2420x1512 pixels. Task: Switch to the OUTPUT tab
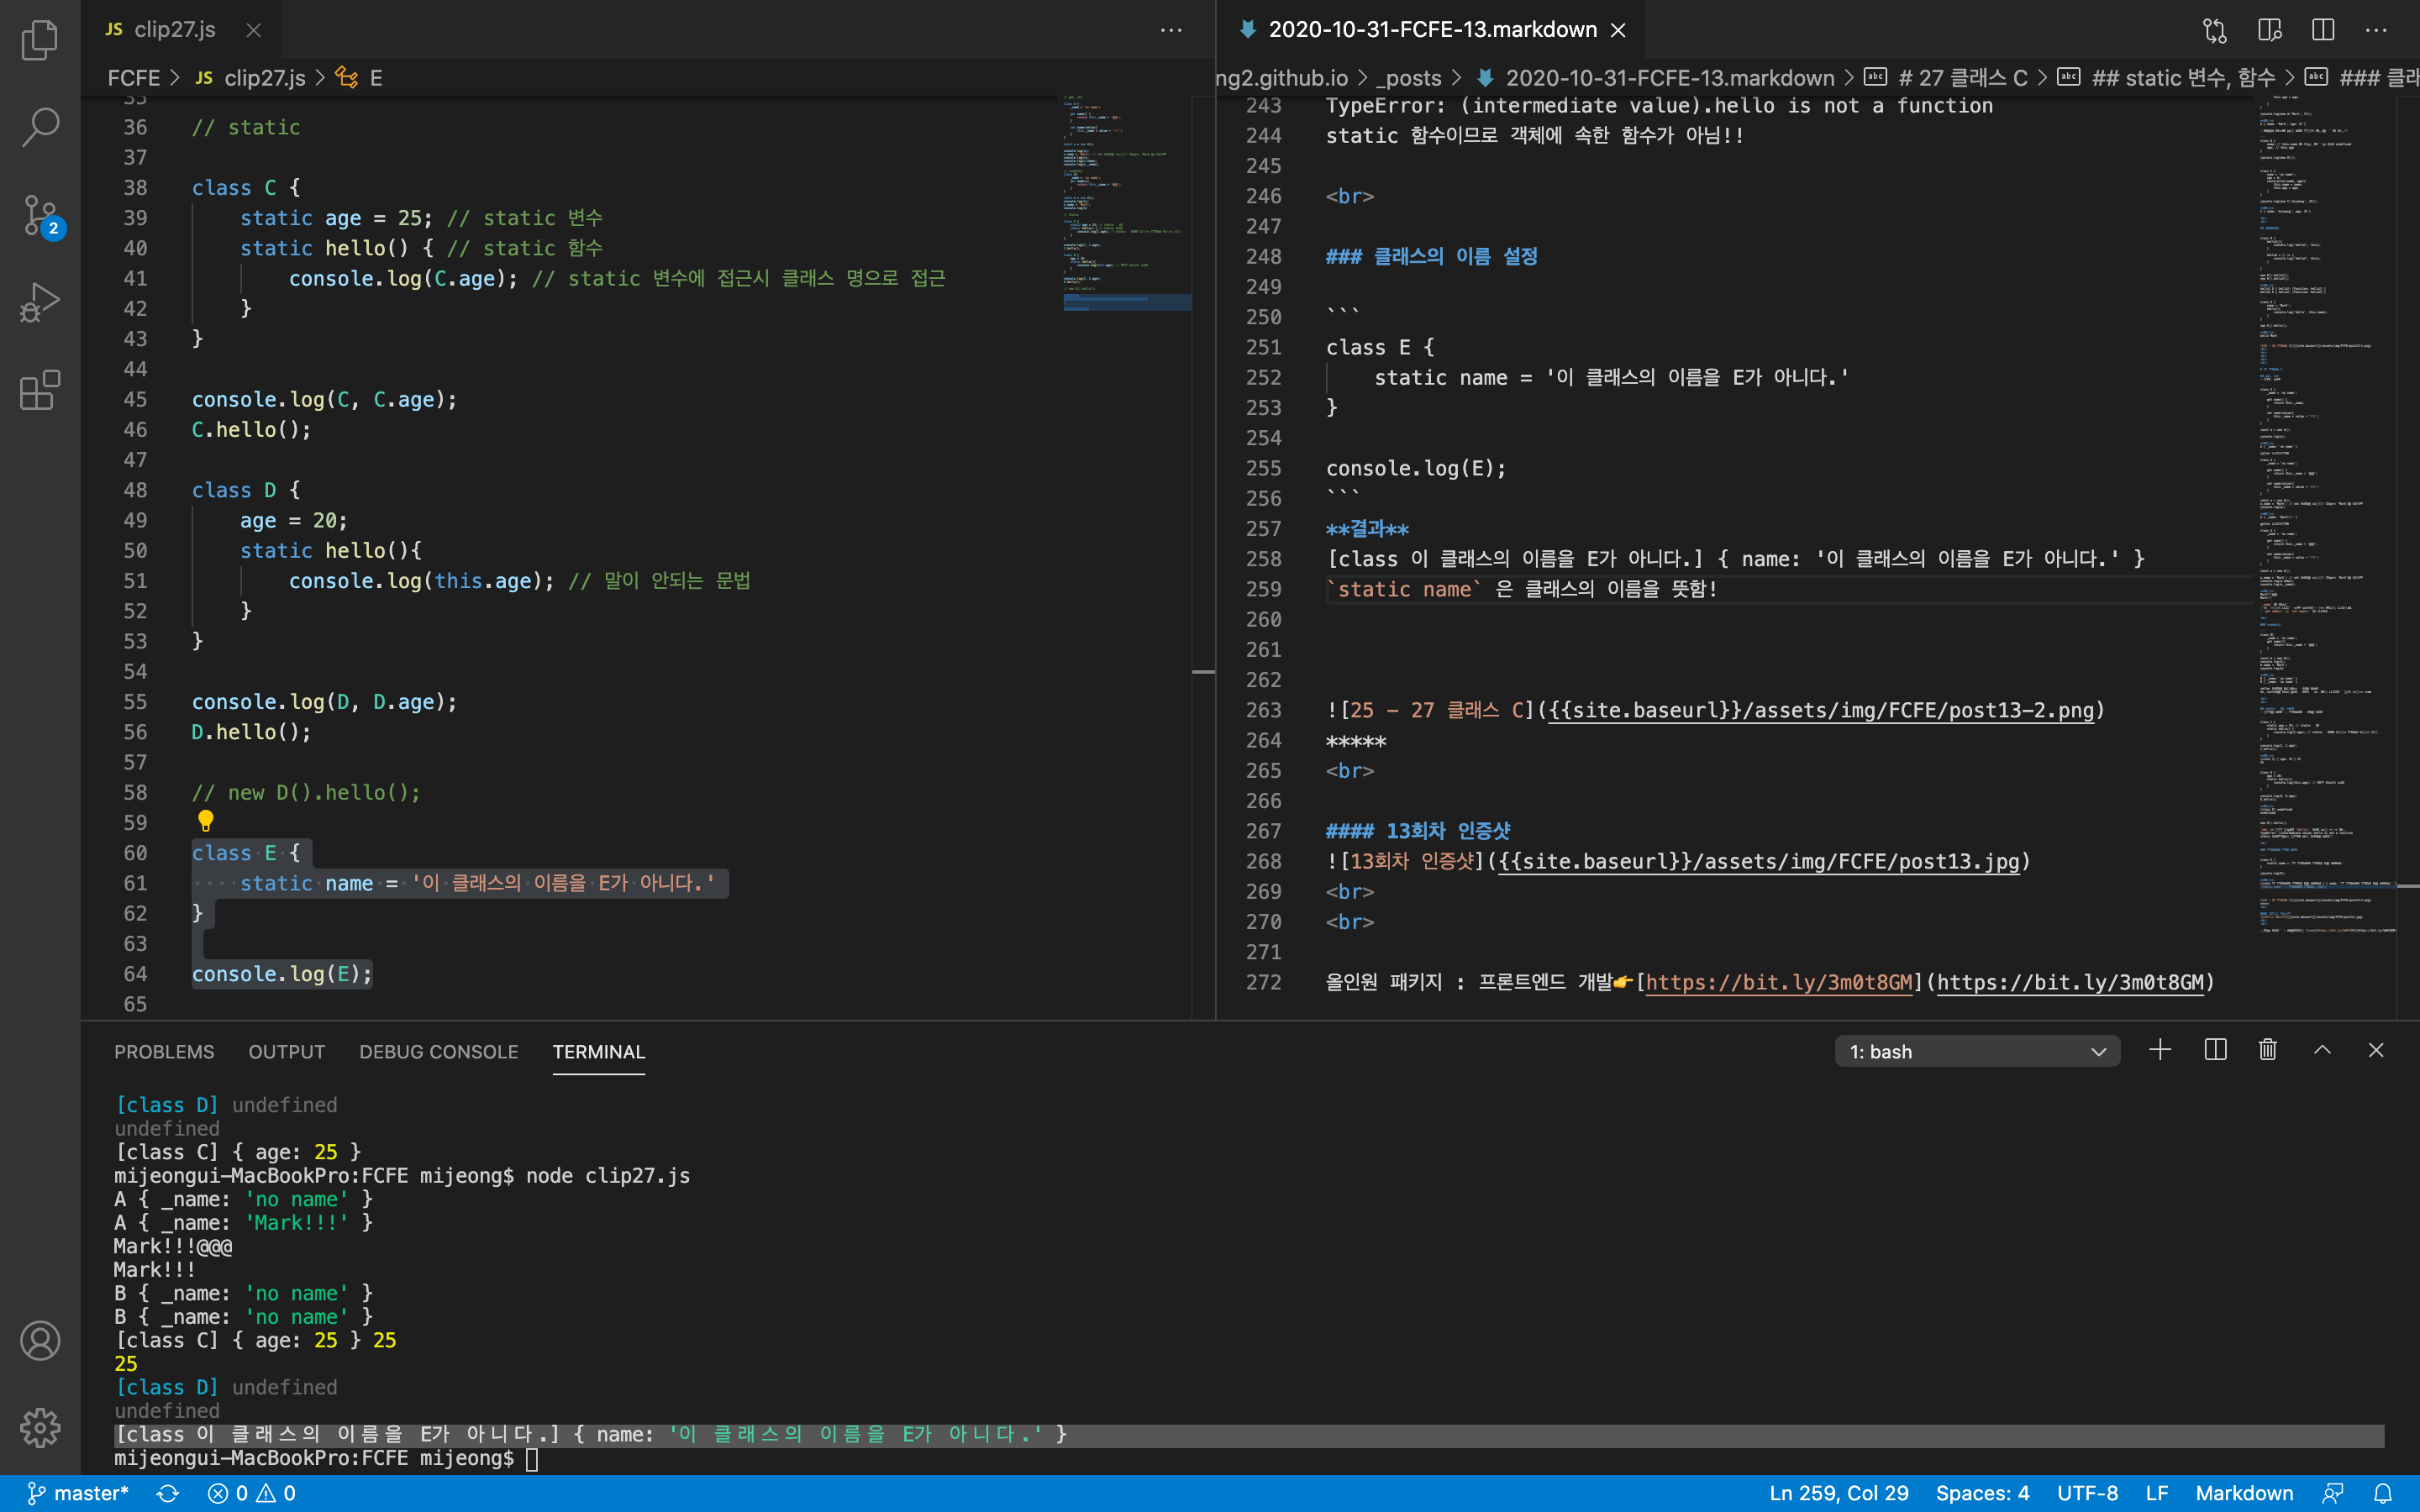tap(287, 1052)
